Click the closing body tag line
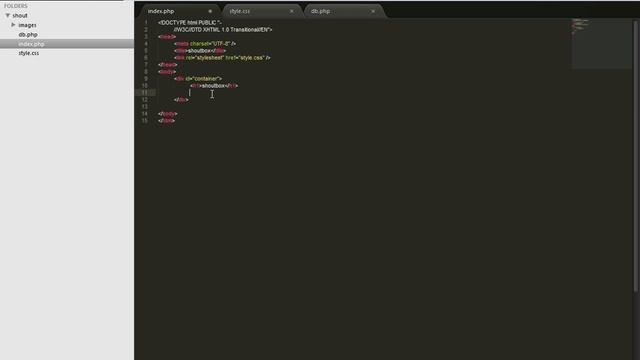The width and height of the screenshot is (640, 360). [168, 114]
